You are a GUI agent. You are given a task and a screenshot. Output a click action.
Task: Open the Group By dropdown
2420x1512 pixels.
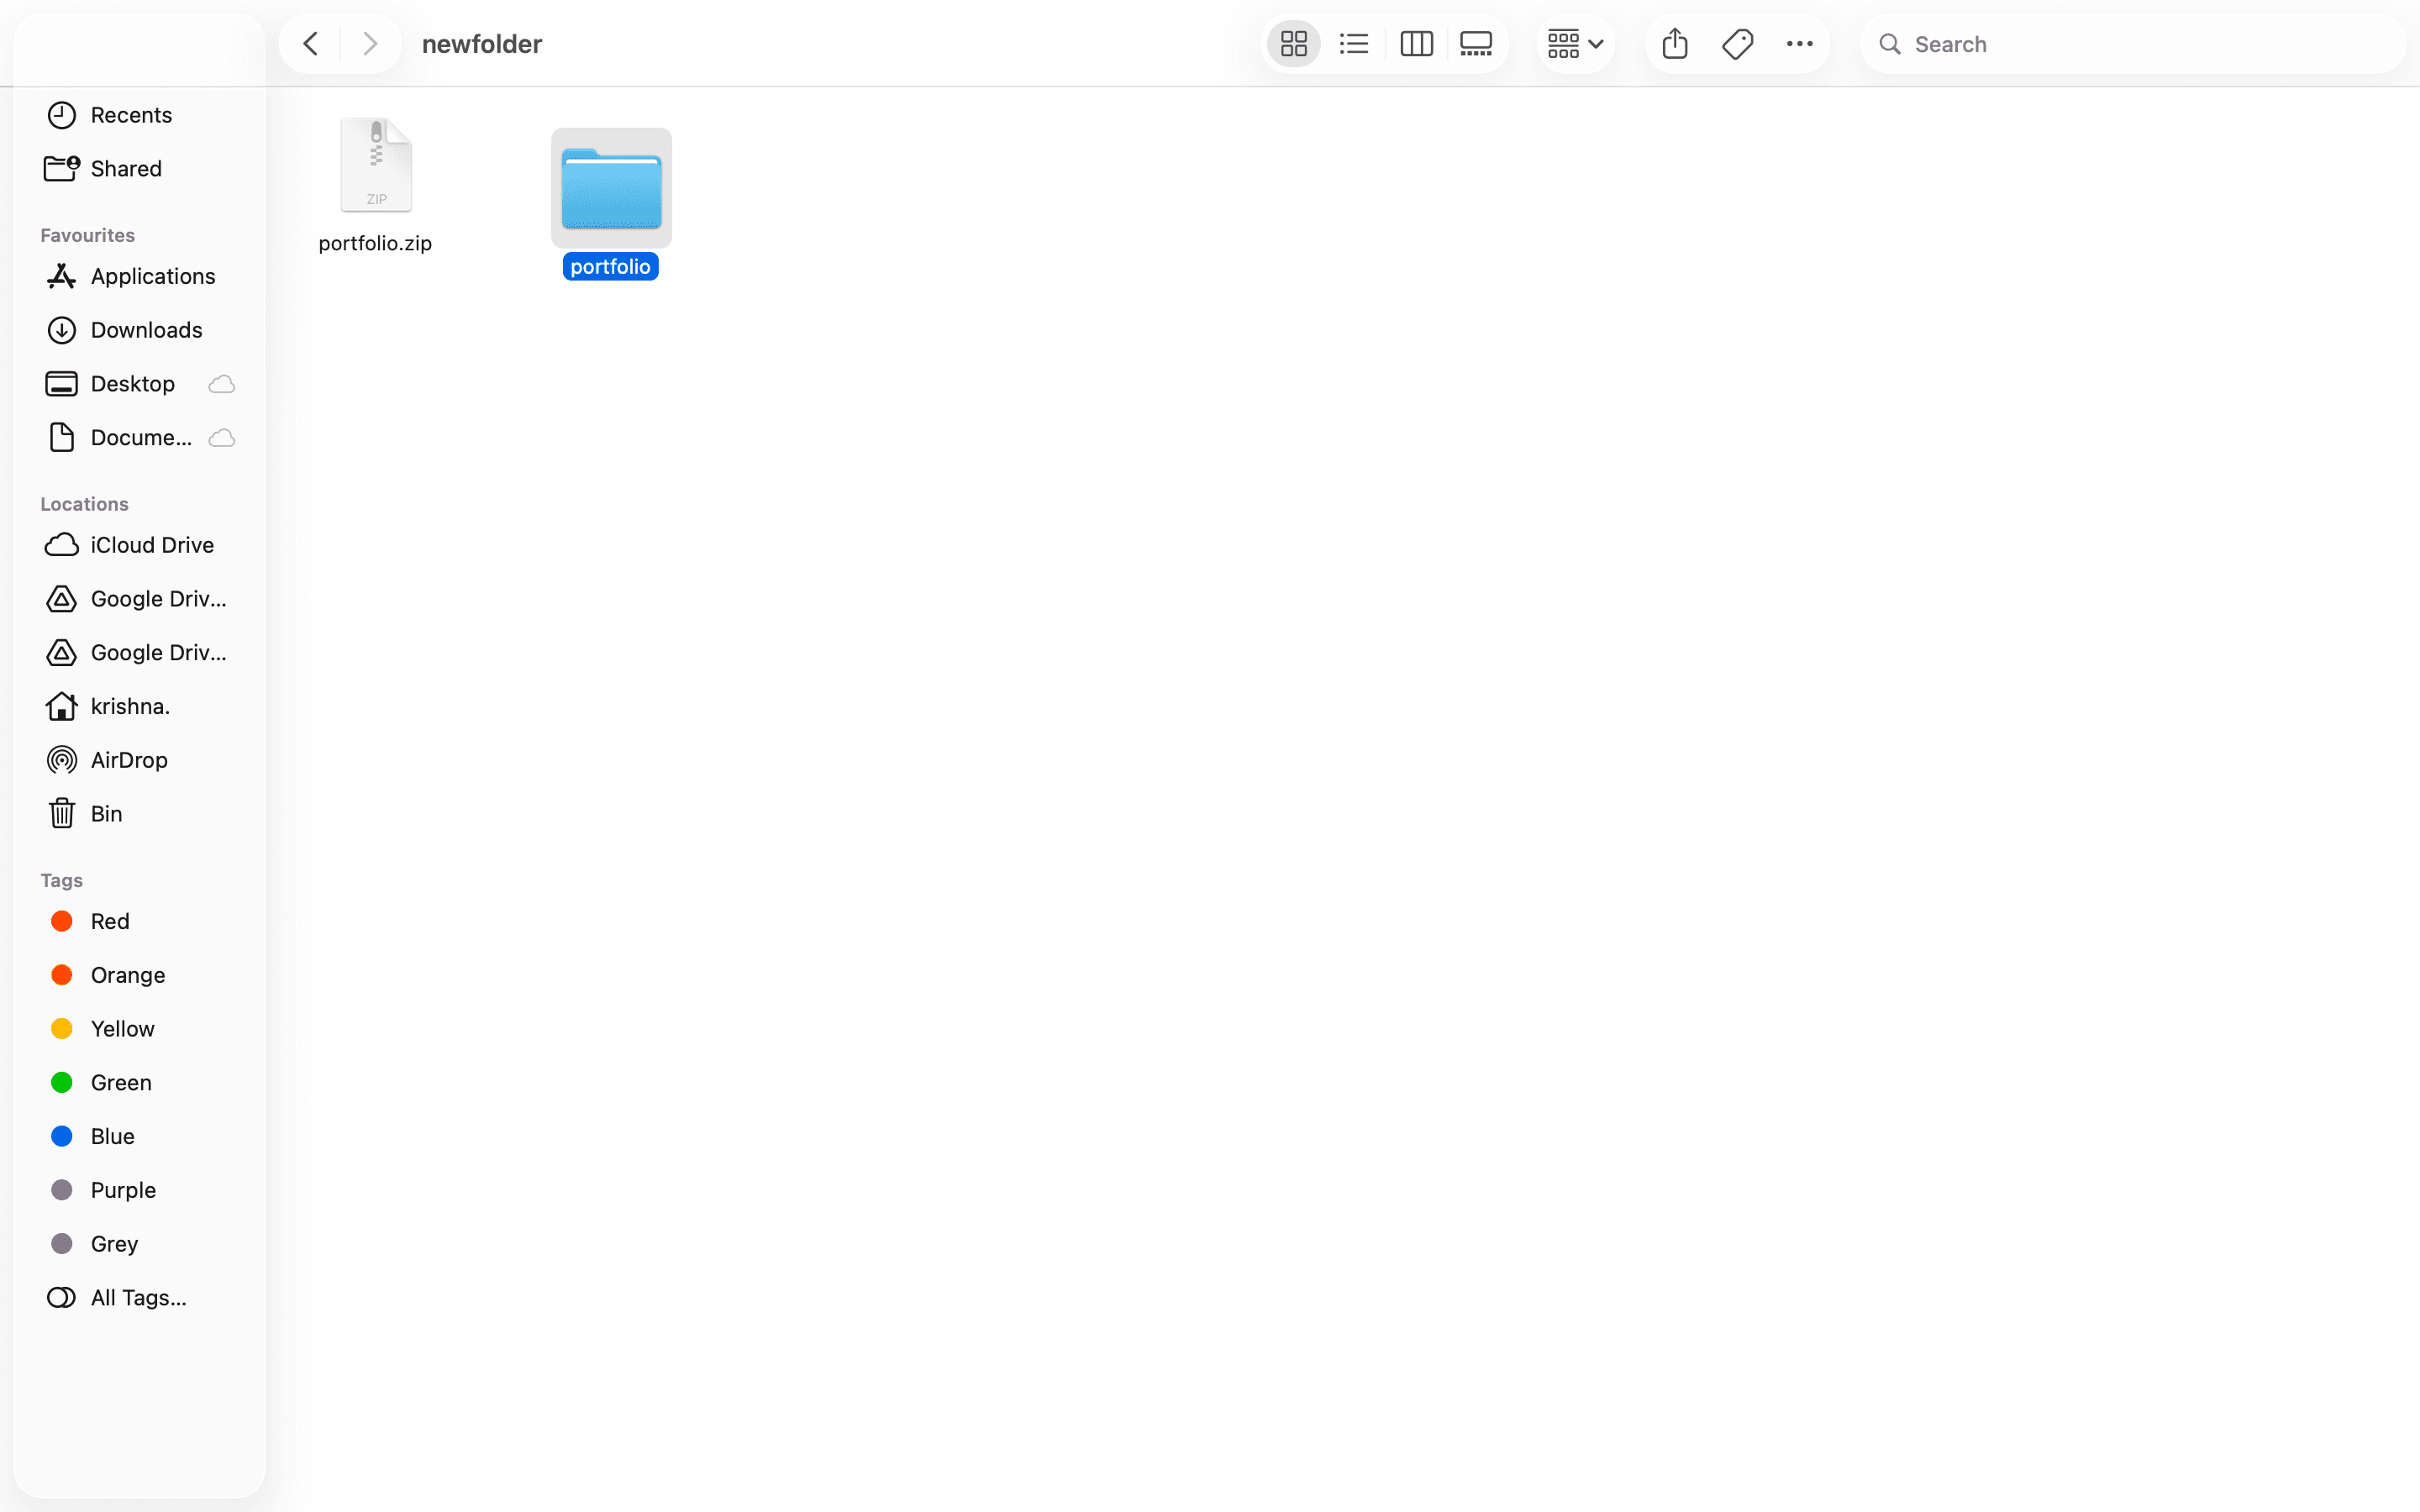pyautogui.click(x=1575, y=44)
